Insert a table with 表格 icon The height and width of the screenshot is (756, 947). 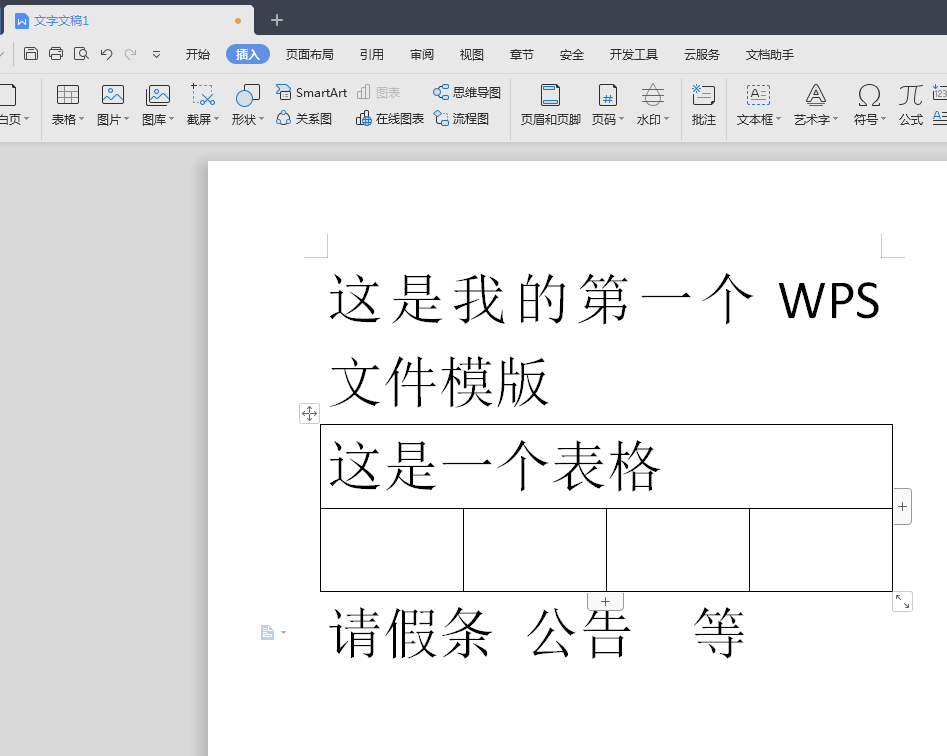pos(68,95)
